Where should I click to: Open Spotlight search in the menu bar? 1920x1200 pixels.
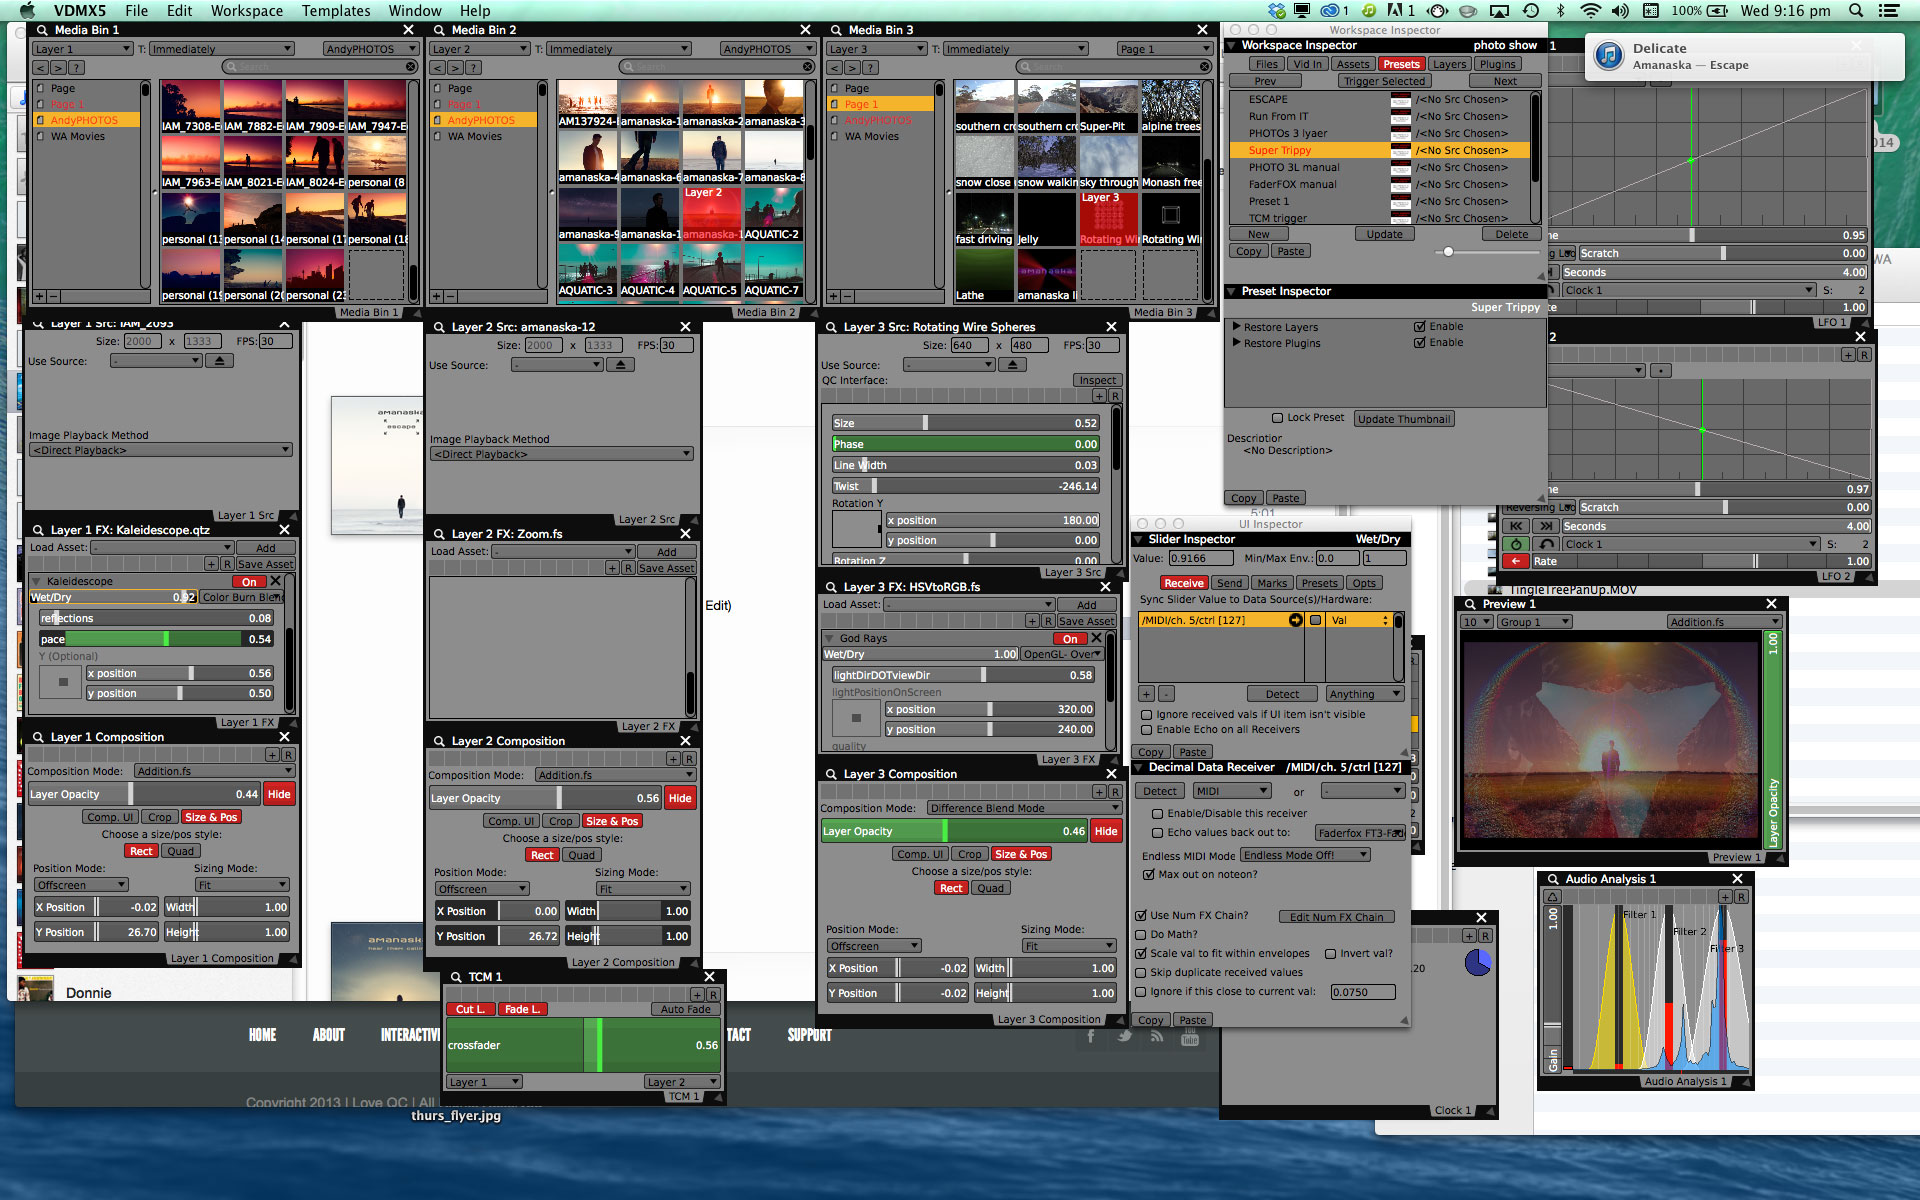(1855, 11)
